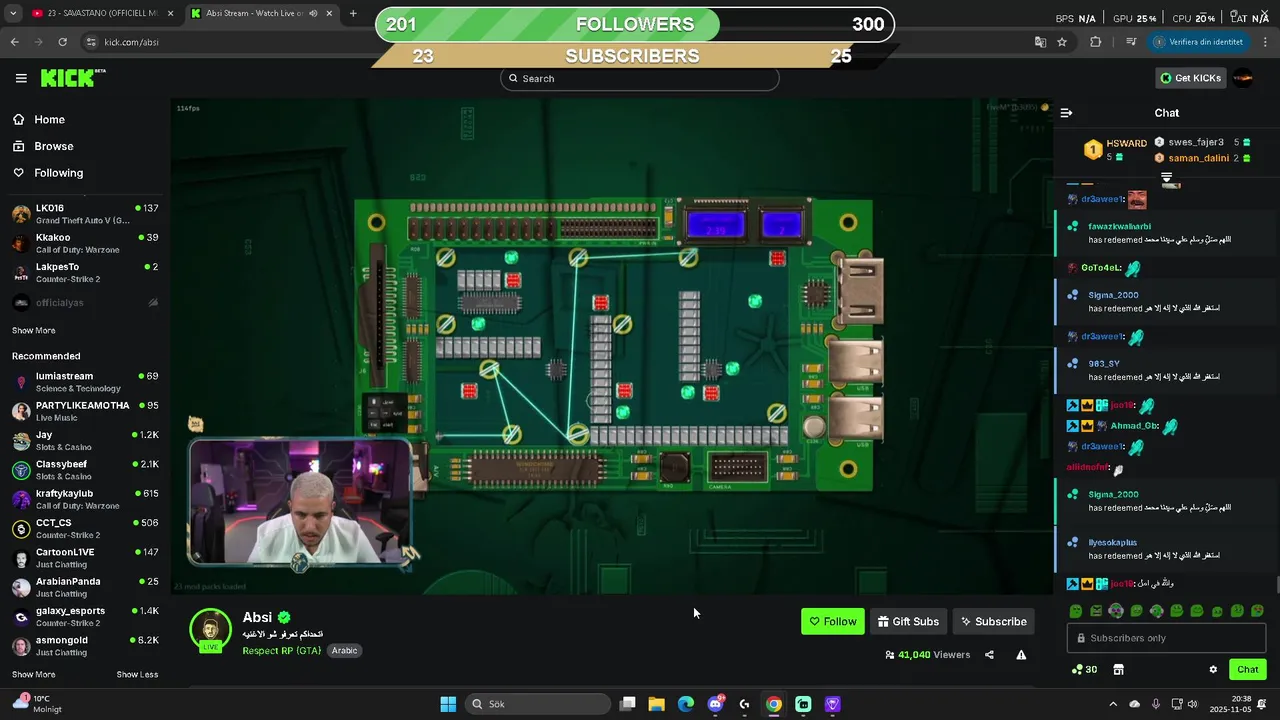1280x720 pixels.
Task: Click Verifiera din identitet button
Action: 1199,42
